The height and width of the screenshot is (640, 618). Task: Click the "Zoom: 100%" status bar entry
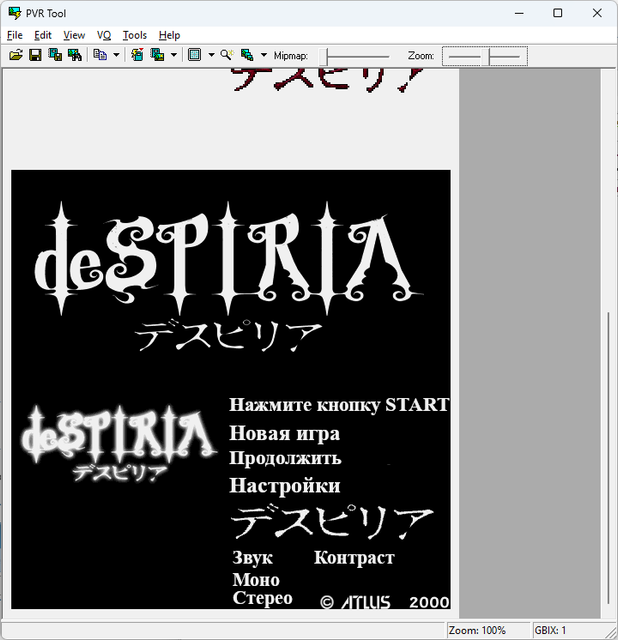click(x=477, y=631)
